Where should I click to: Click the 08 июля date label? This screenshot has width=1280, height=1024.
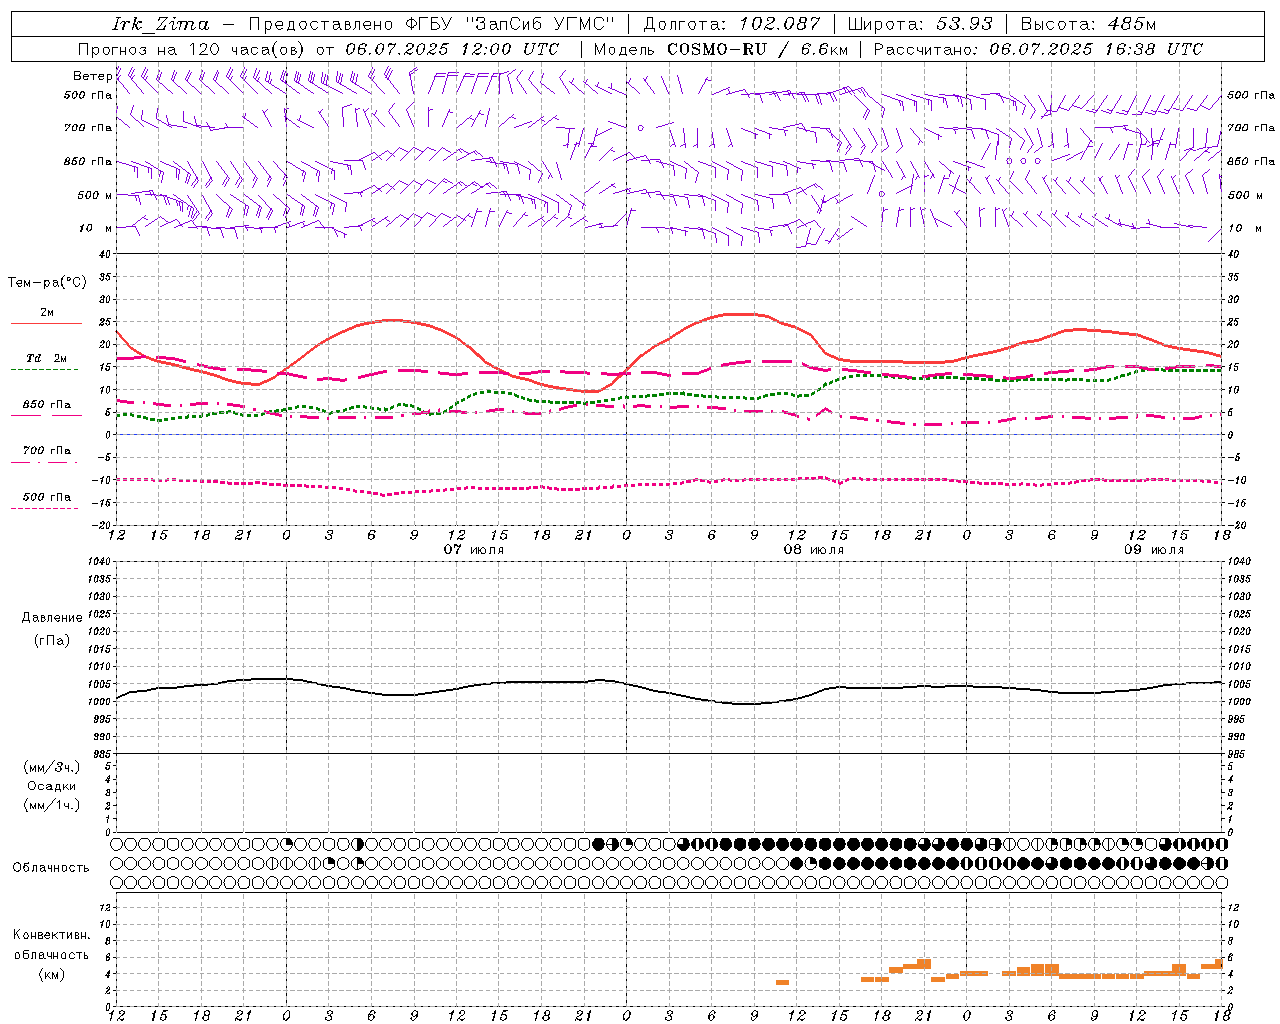tap(813, 550)
